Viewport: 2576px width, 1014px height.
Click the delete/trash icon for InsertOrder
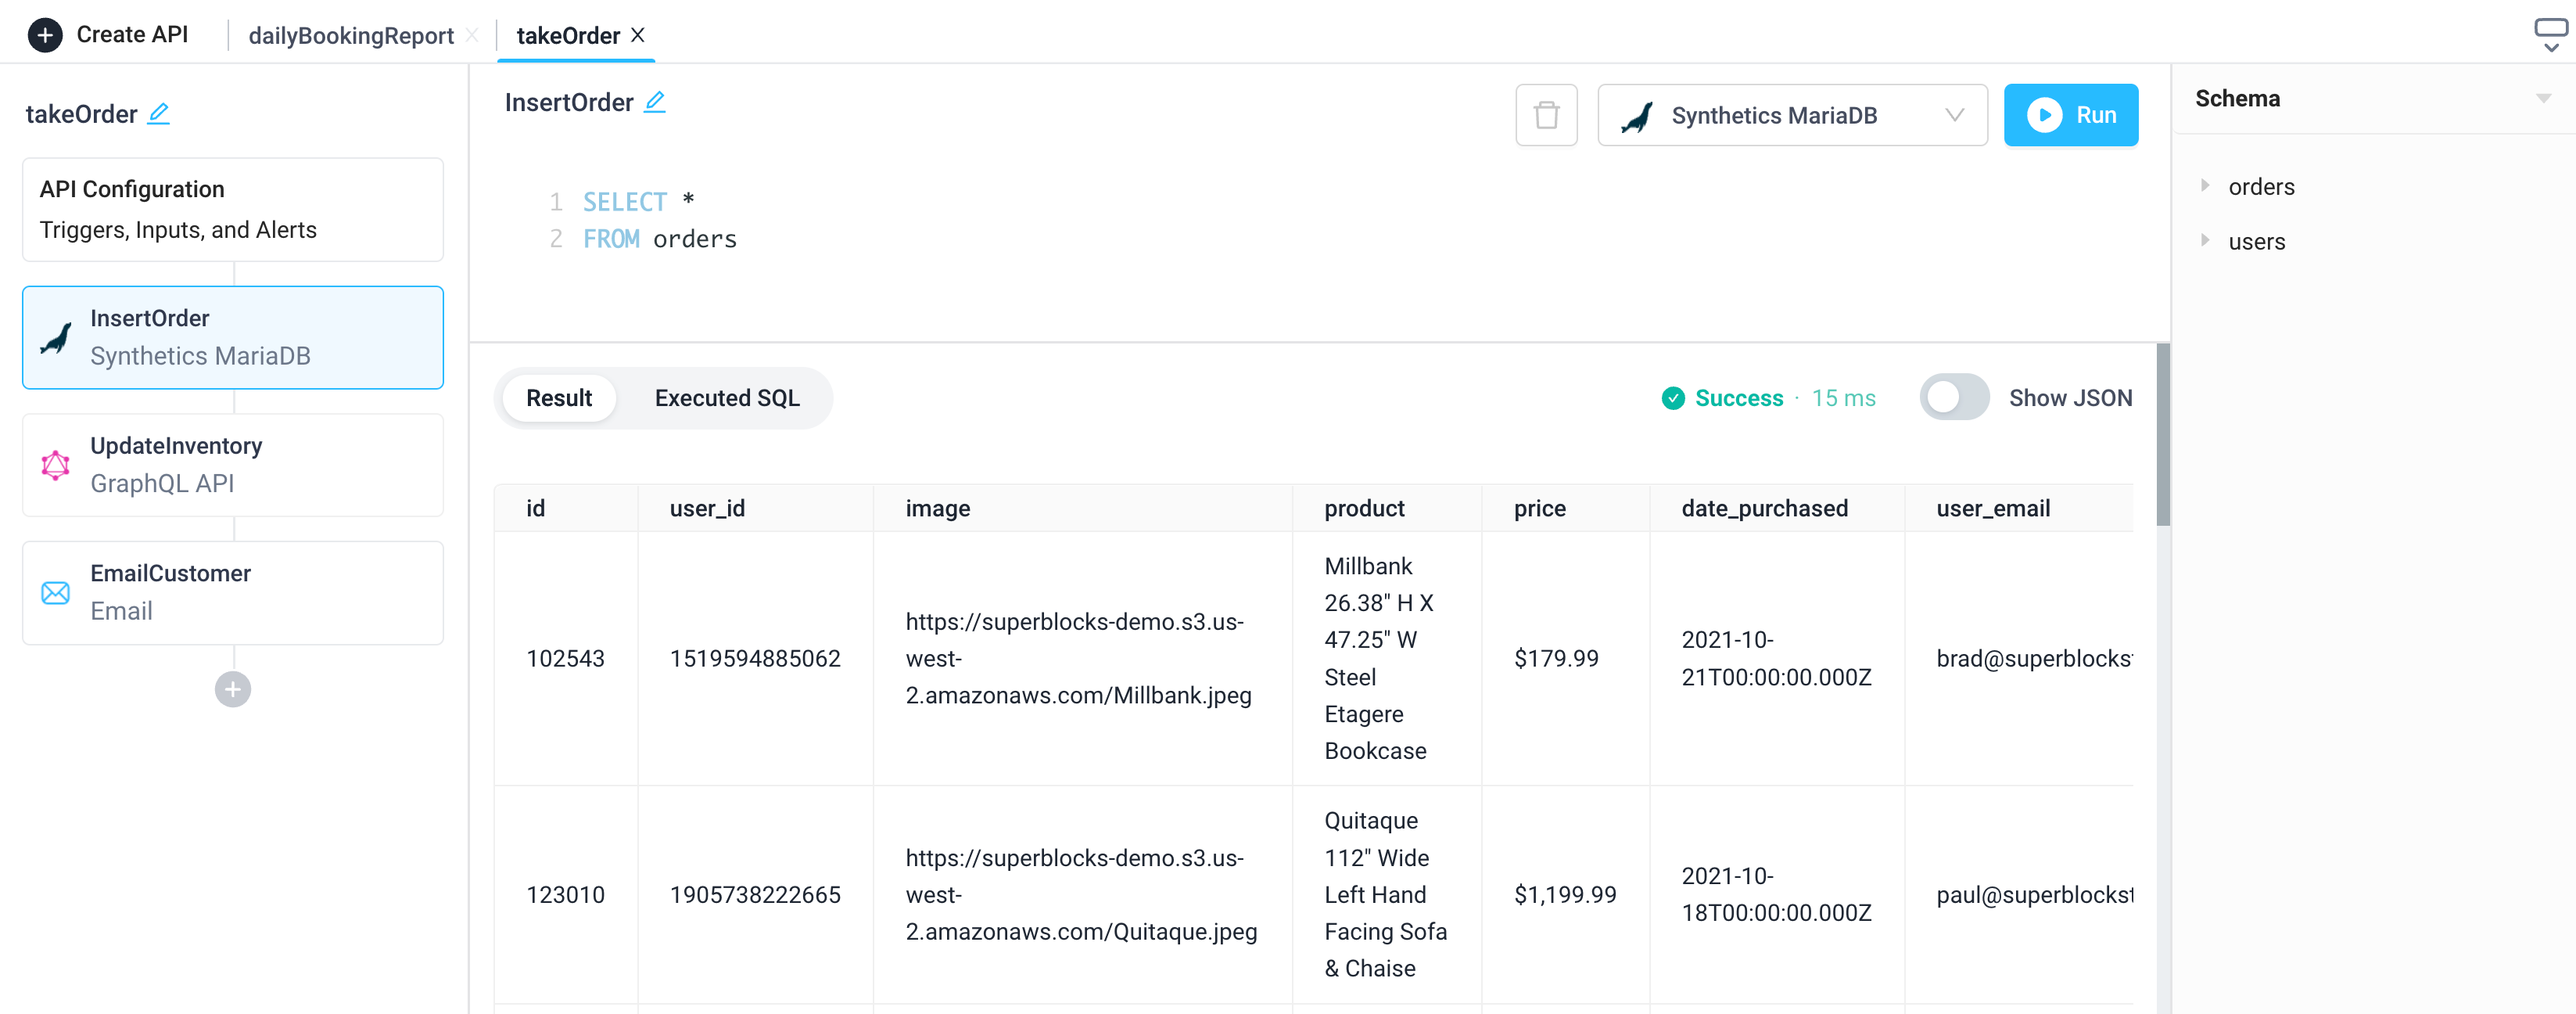pos(1546,115)
